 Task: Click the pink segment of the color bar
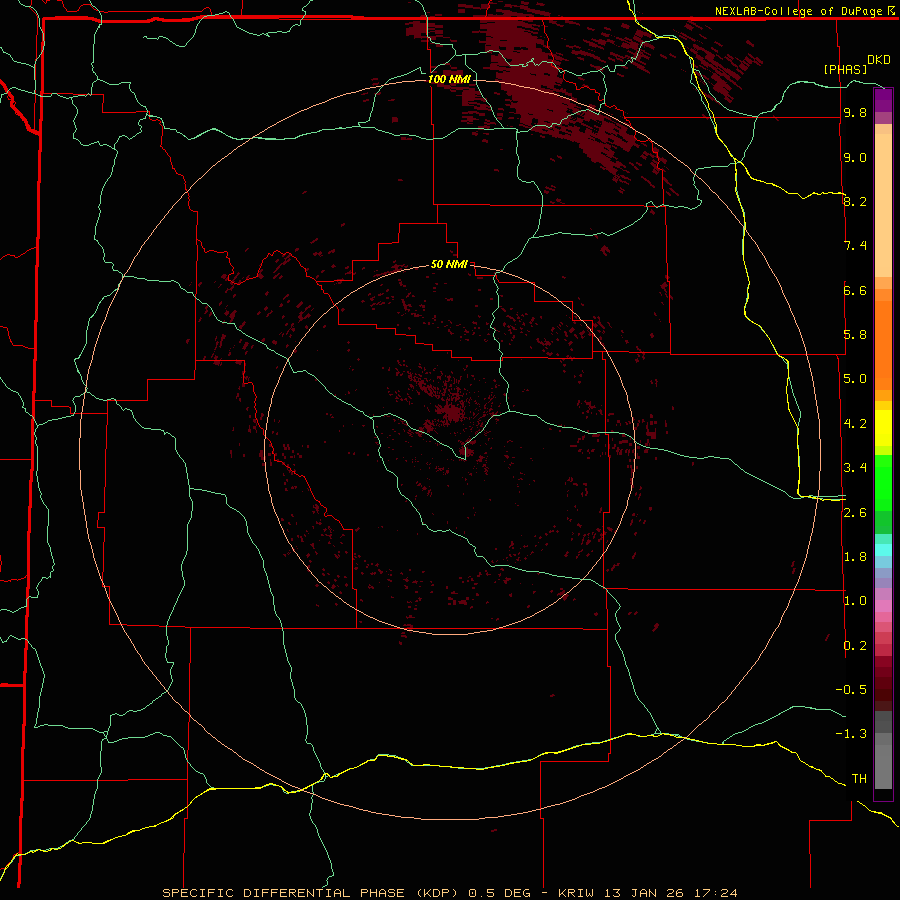[883, 606]
